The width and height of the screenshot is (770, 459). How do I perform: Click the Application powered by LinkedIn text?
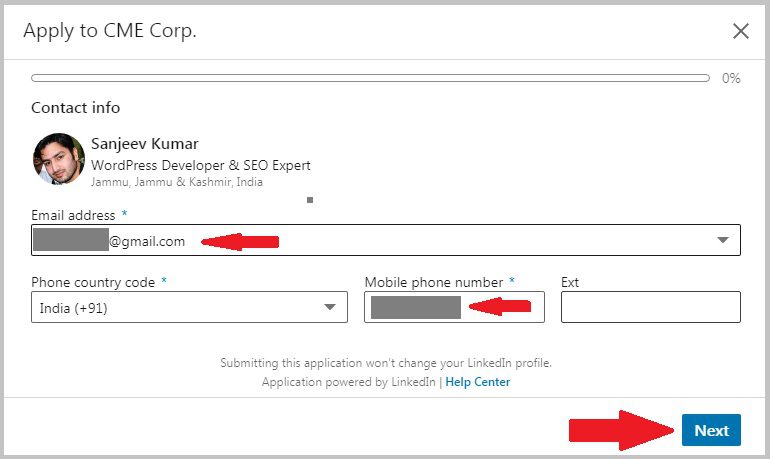coord(349,382)
